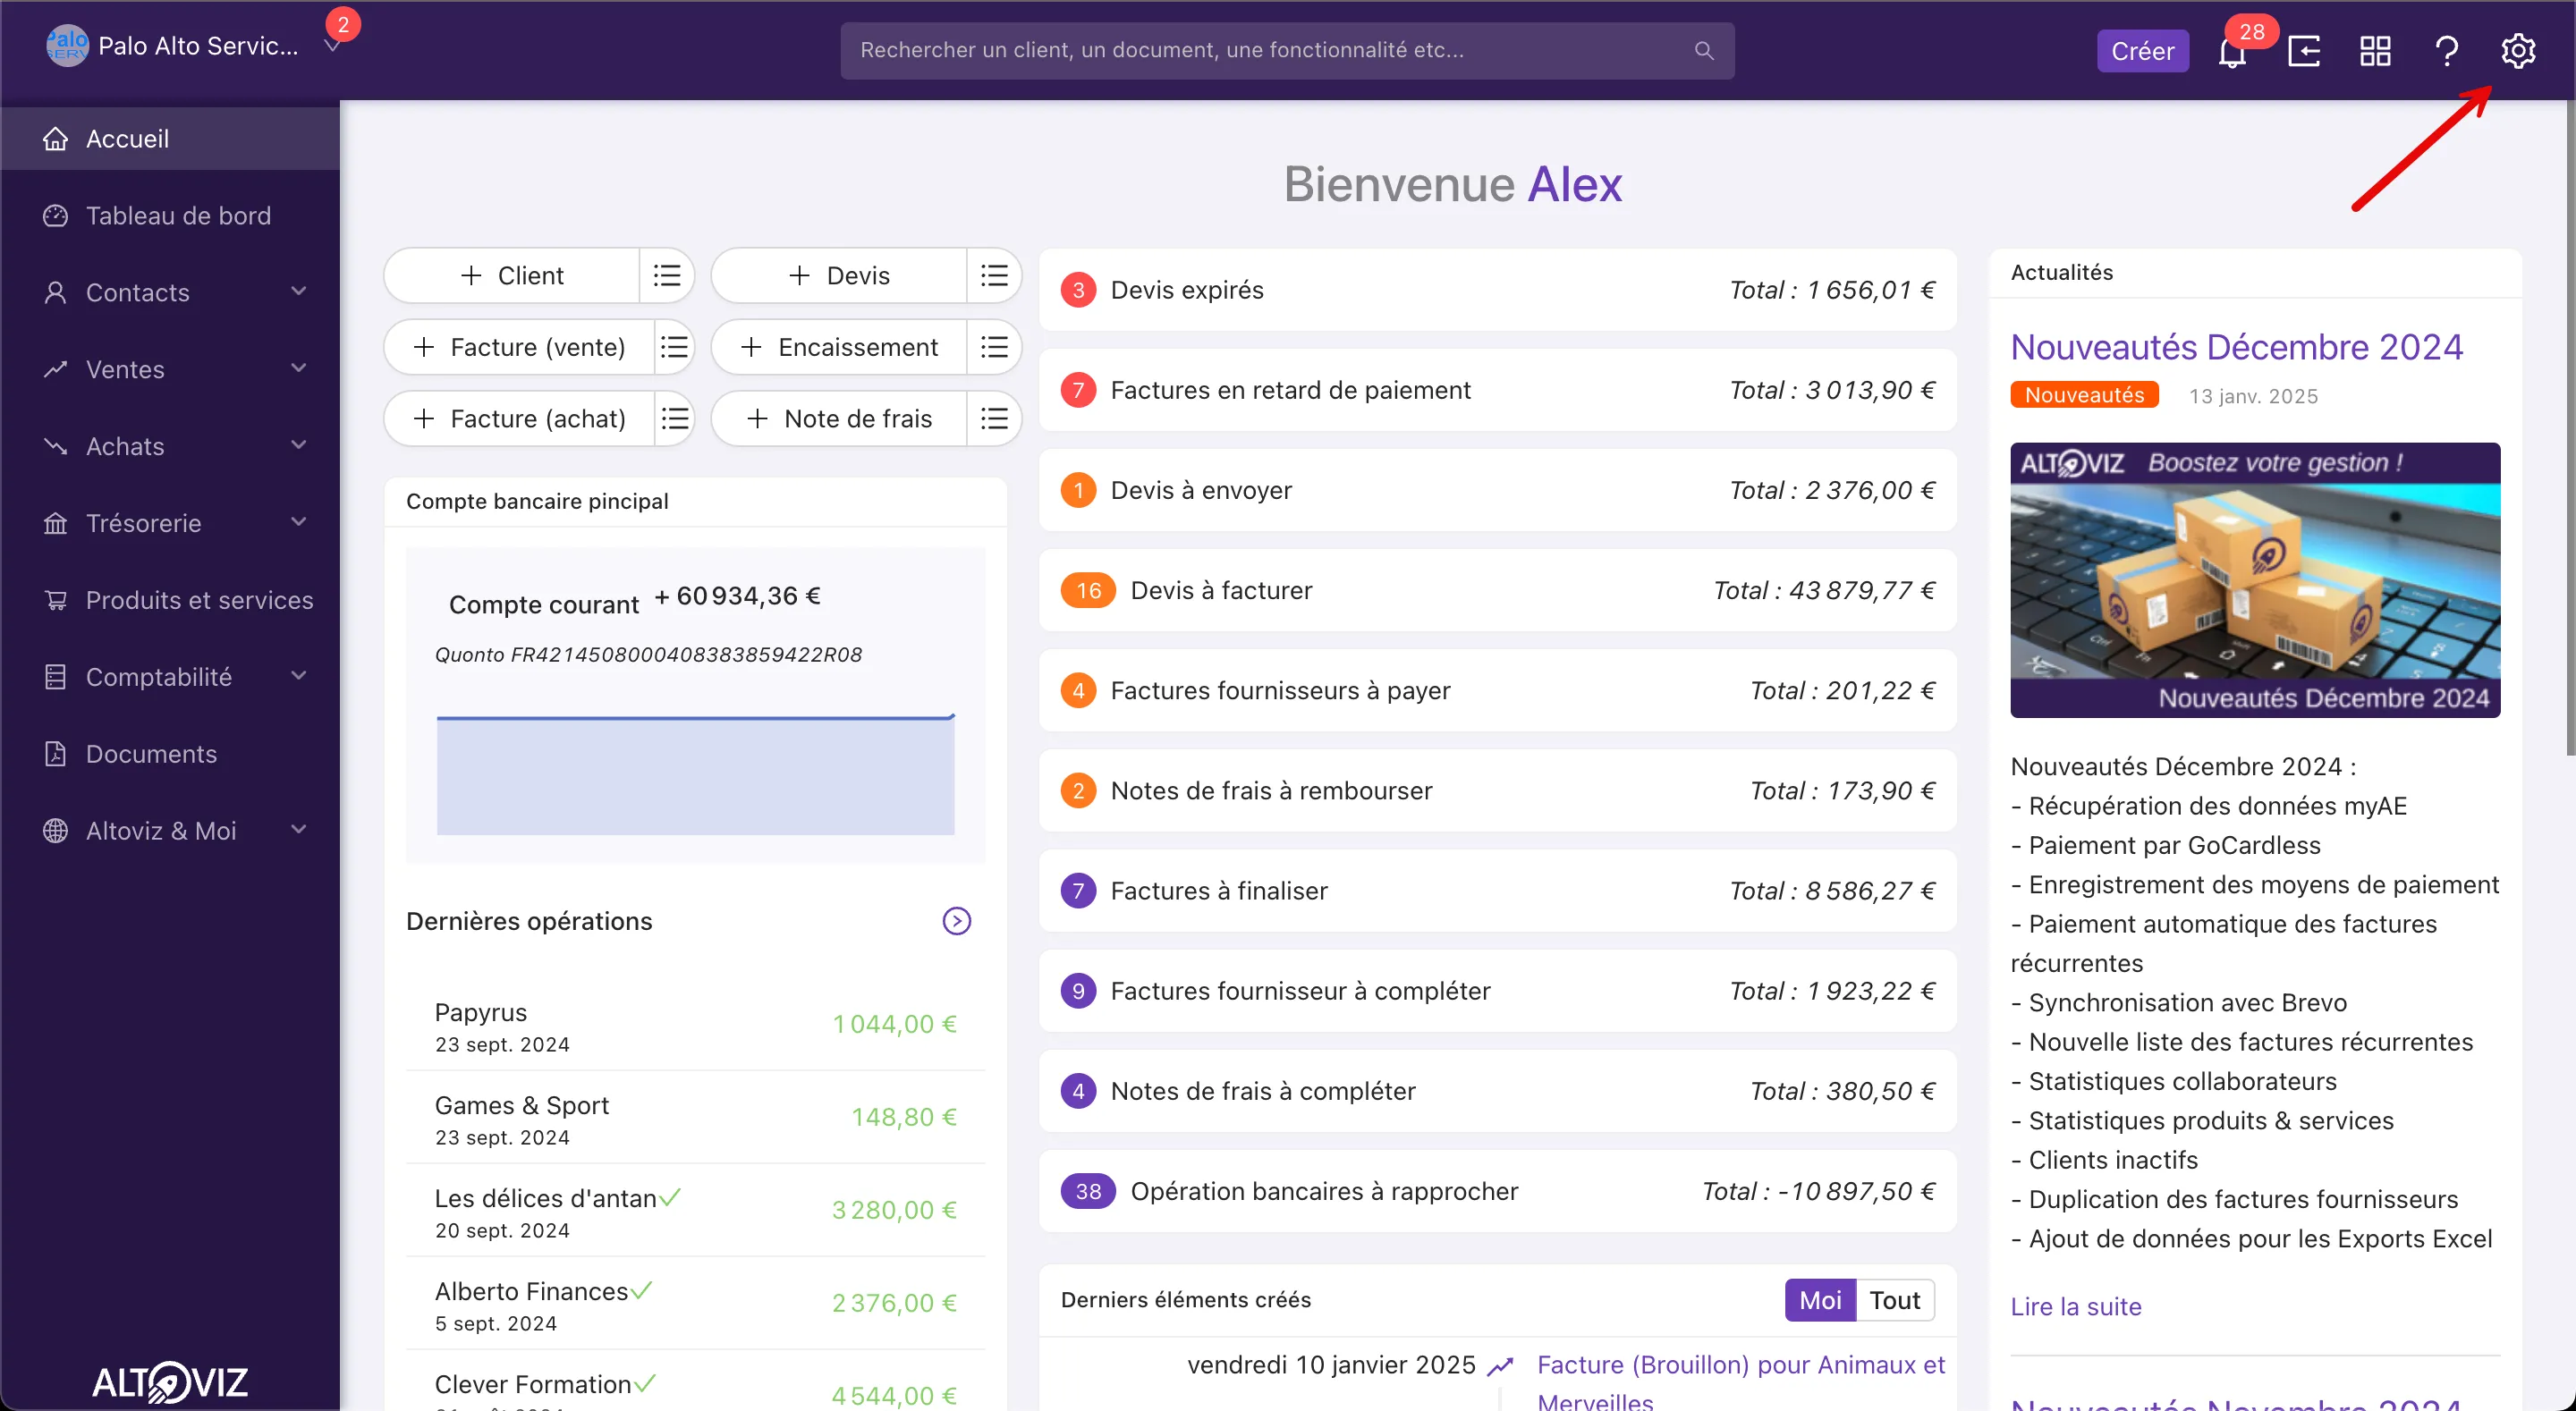The image size is (2576, 1411).
Task: Click the Comptabilité ledger icon
Action: [x=55, y=677]
